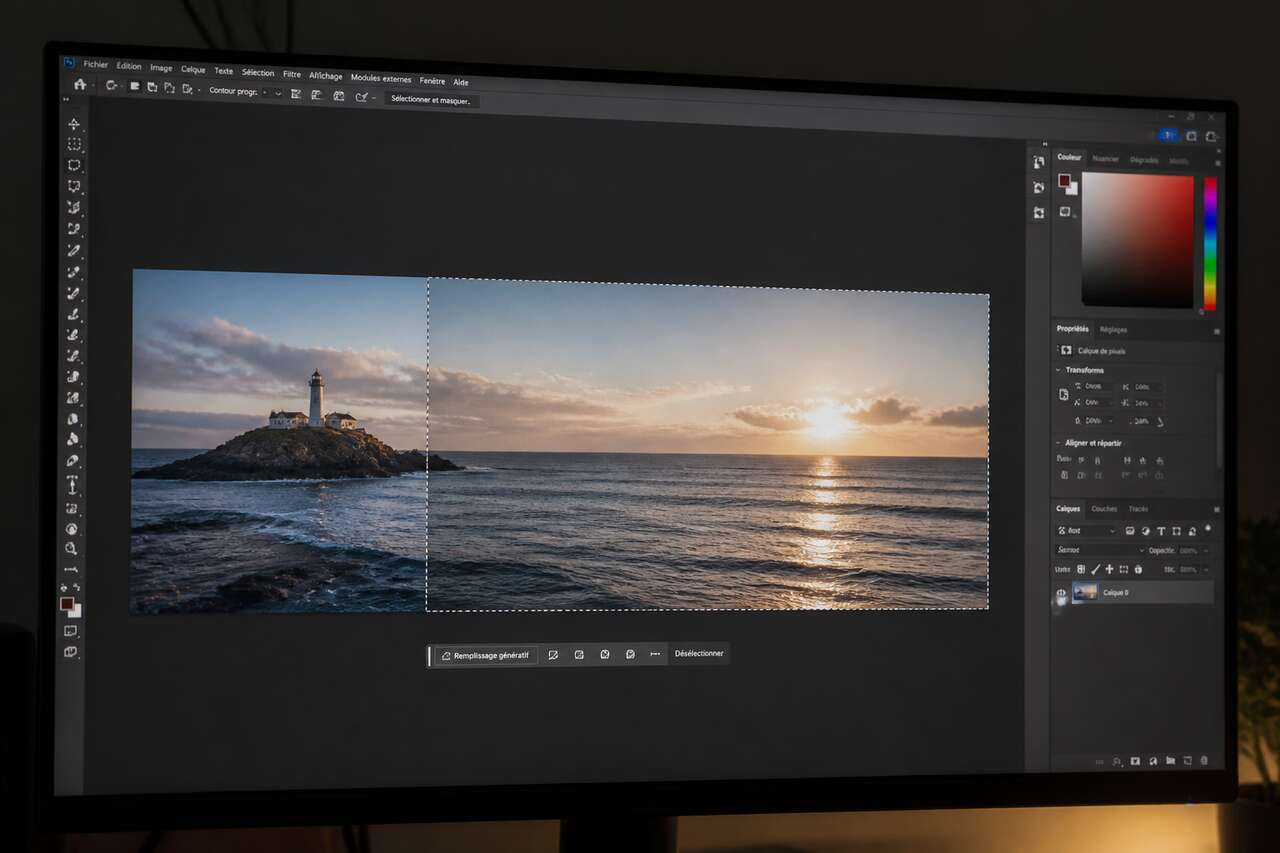The width and height of the screenshot is (1280, 853).
Task: Toggle visibility eye of Calque 0
Action: tap(1061, 593)
